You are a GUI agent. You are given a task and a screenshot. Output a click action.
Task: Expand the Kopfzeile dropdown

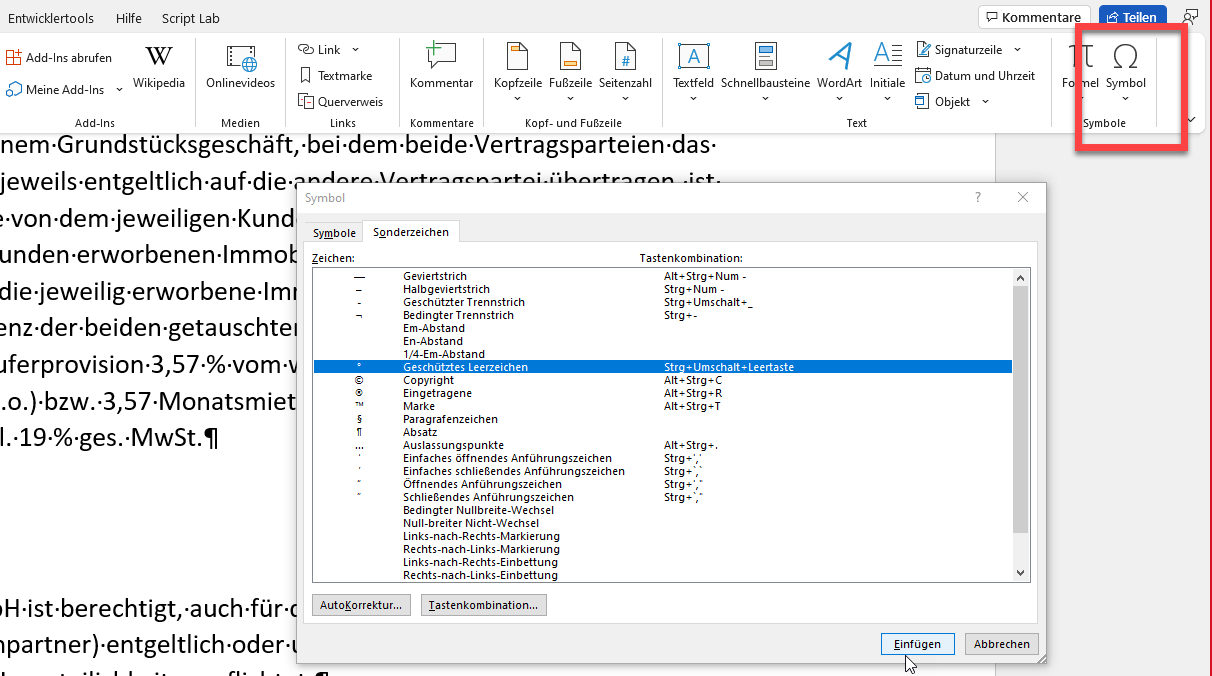517,98
